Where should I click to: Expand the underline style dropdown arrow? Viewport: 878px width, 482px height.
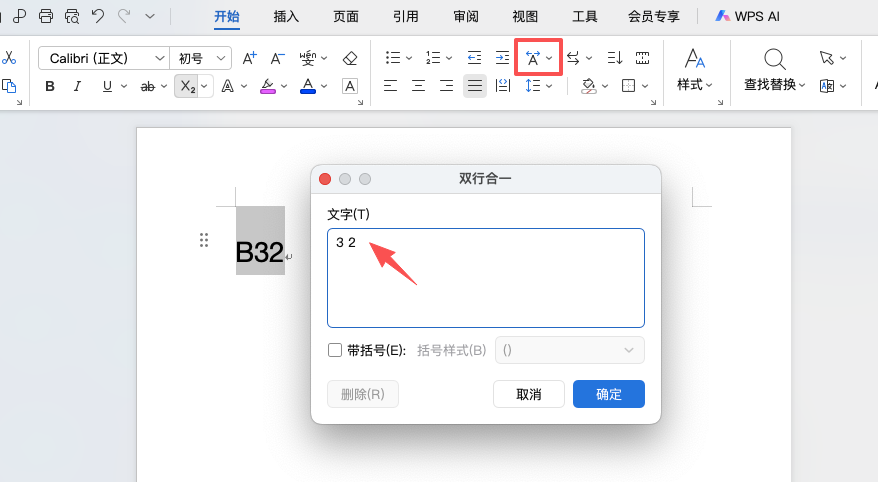click(x=124, y=86)
